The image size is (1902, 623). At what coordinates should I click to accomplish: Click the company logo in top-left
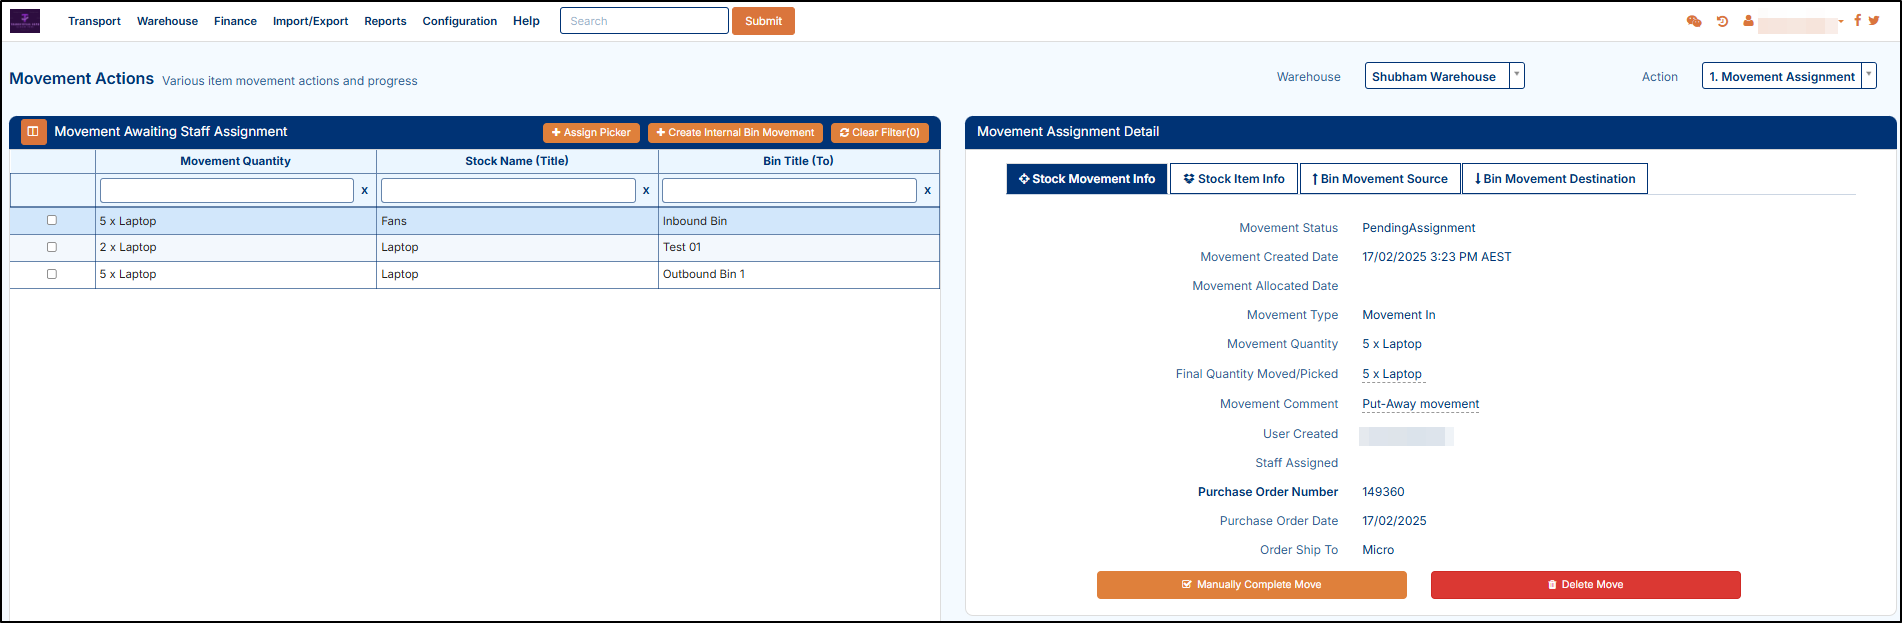pyautogui.click(x=25, y=21)
